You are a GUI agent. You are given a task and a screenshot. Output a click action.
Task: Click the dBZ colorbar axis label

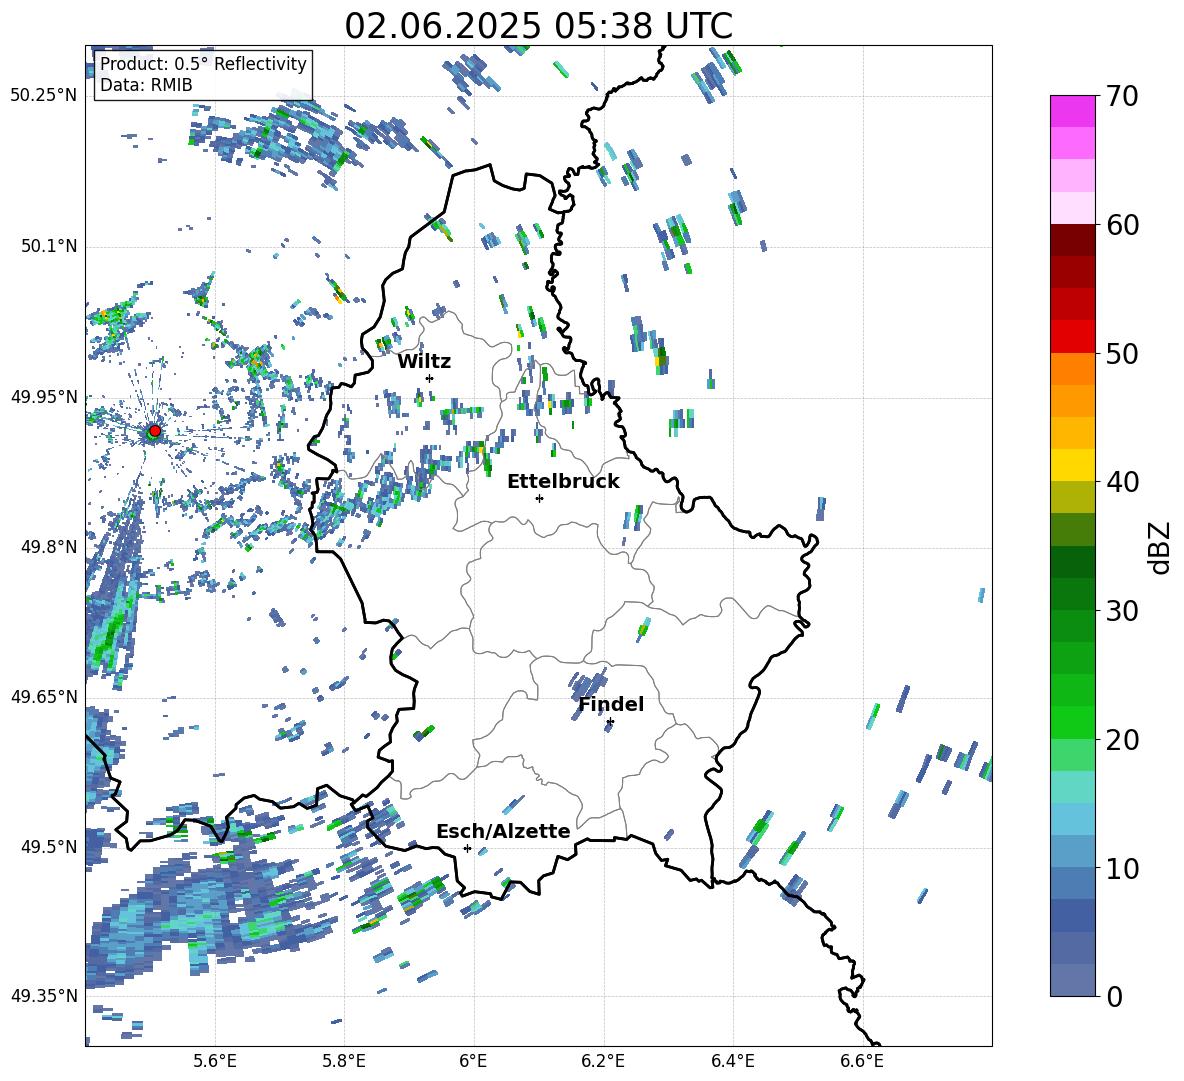click(x=1161, y=547)
